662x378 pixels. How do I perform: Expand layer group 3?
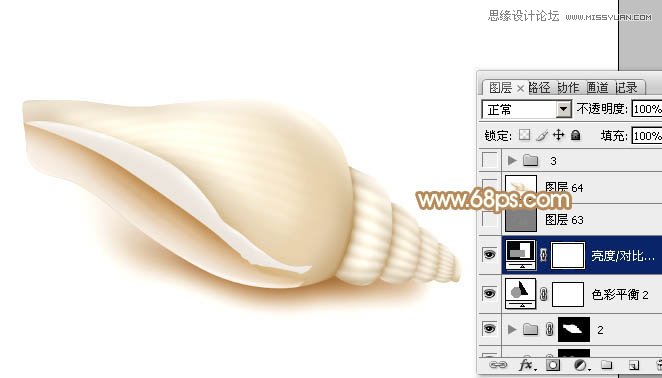coord(512,160)
